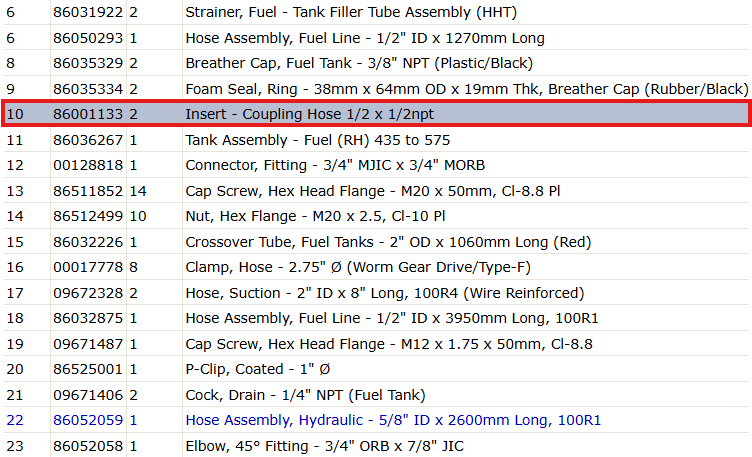
Task: Click part number 86052059 link
Action: point(88,421)
